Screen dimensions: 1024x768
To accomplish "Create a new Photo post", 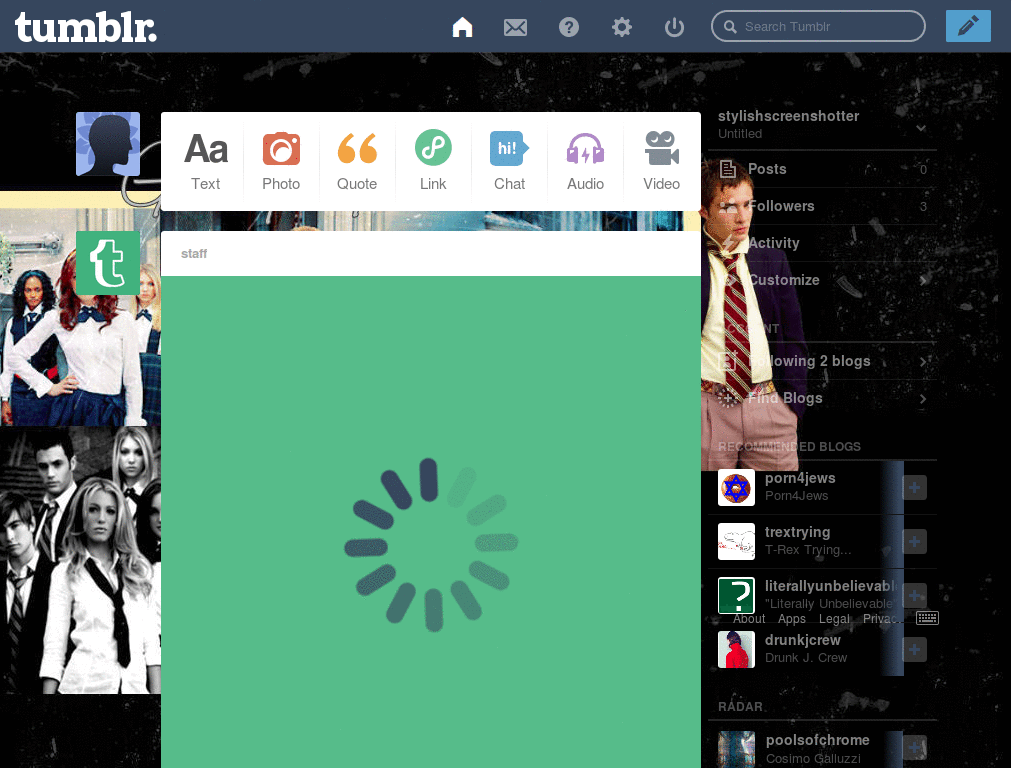I will (281, 161).
